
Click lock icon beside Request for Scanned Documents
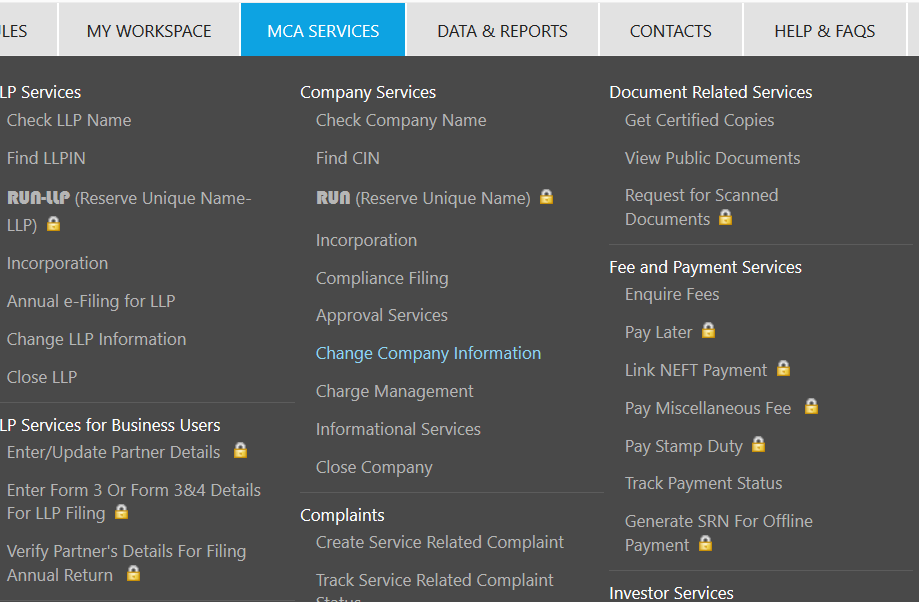pos(726,217)
